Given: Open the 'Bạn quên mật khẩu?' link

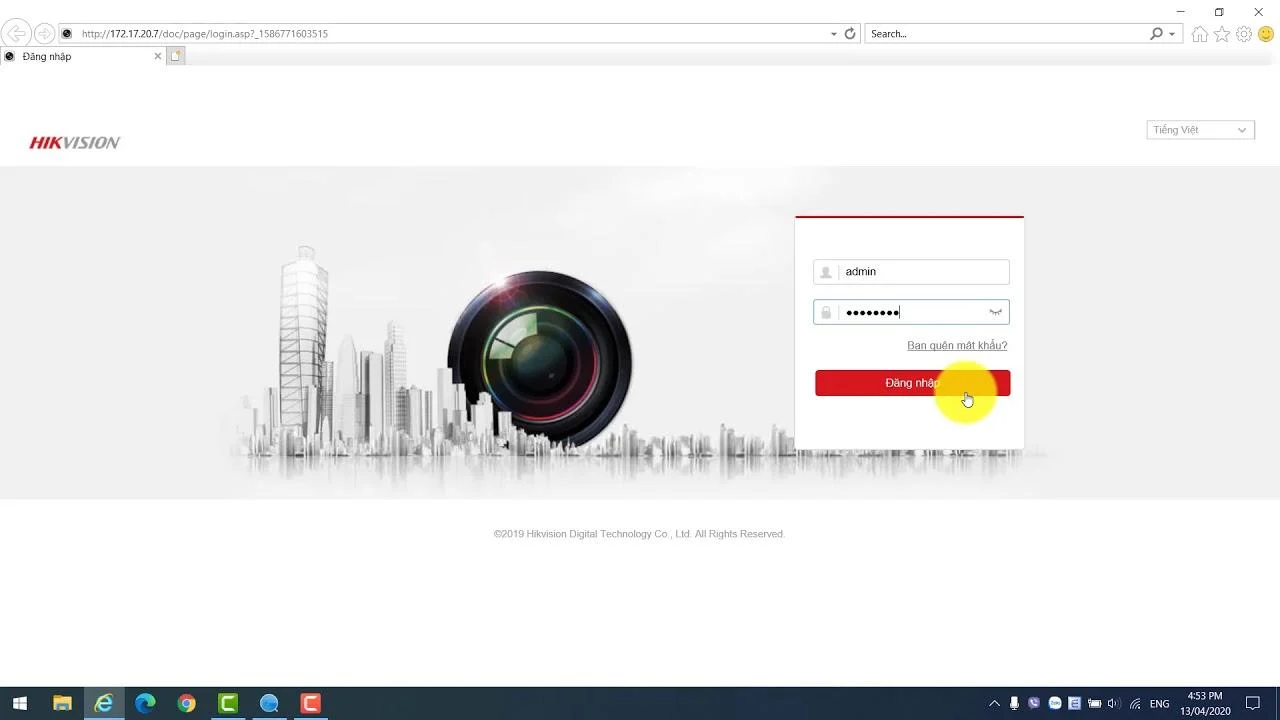Looking at the screenshot, I should 957,346.
